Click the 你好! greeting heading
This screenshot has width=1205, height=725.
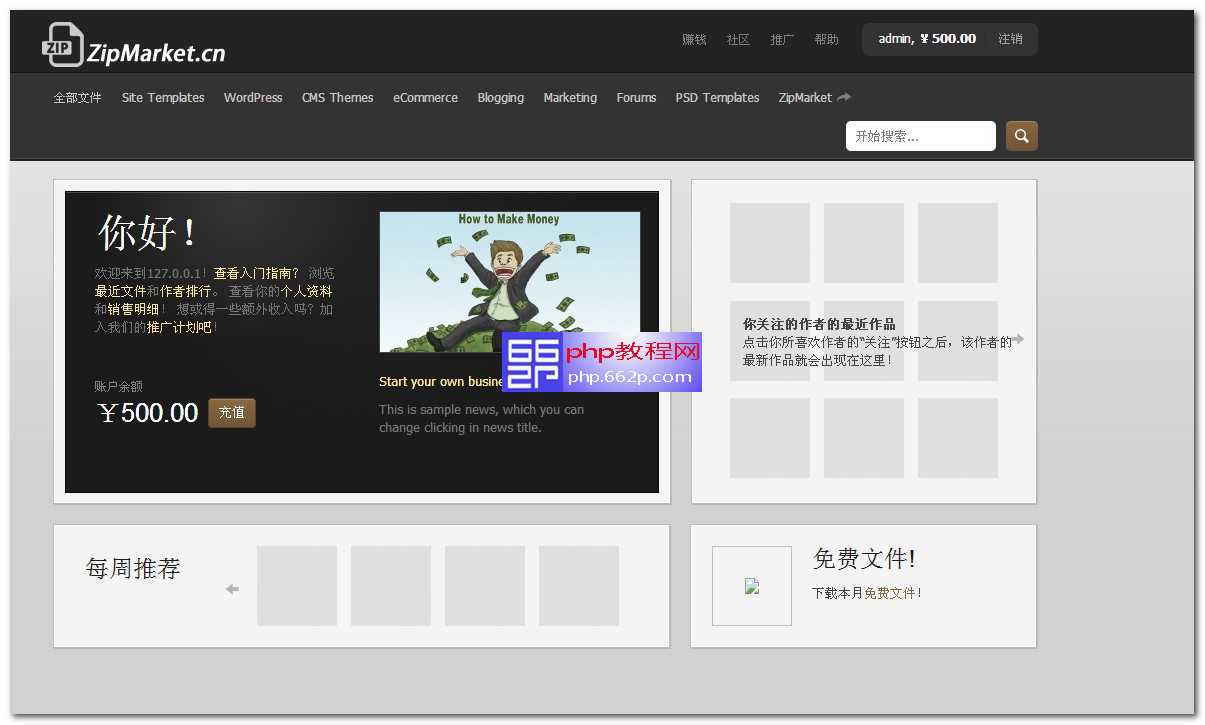pyautogui.click(x=147, y=233)
